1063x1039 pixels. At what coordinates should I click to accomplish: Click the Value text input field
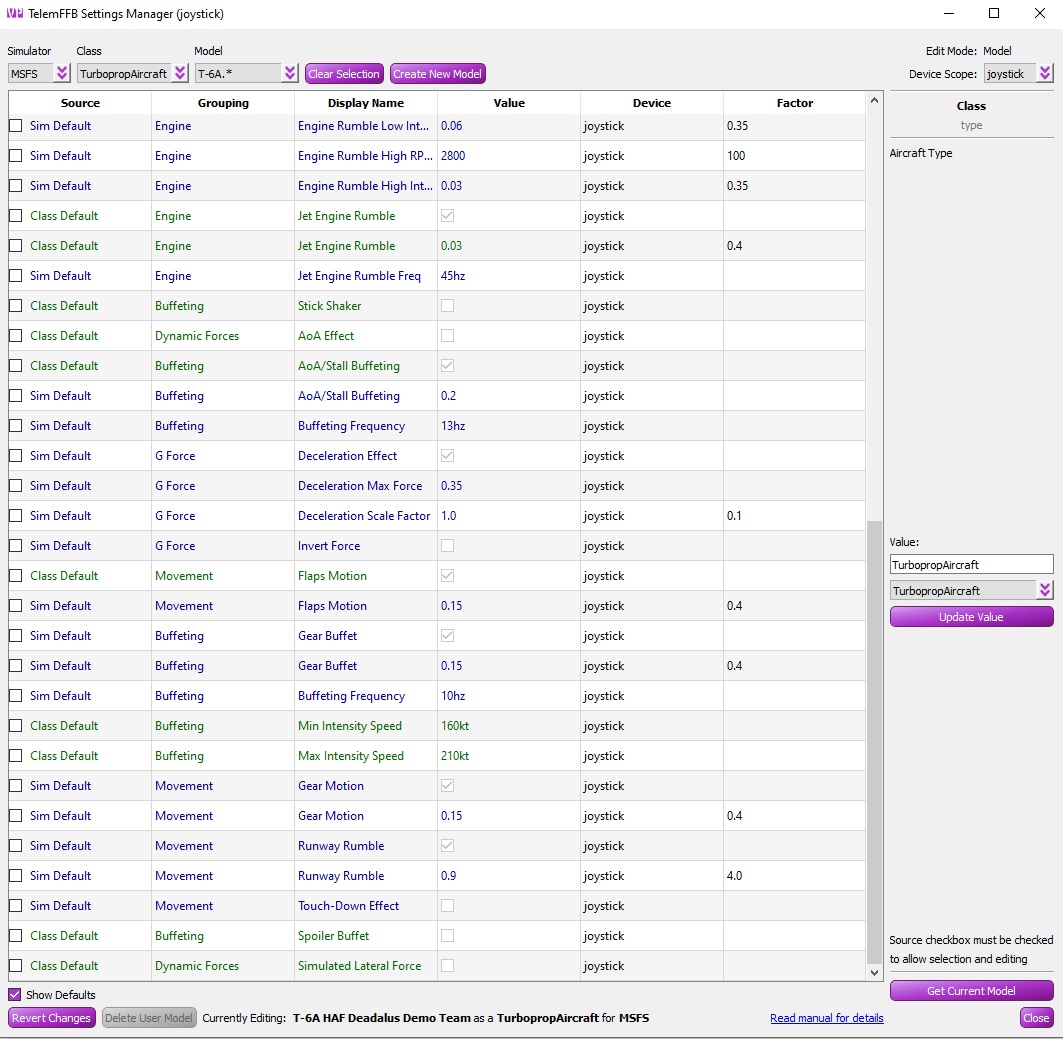(x=971, y=565)
